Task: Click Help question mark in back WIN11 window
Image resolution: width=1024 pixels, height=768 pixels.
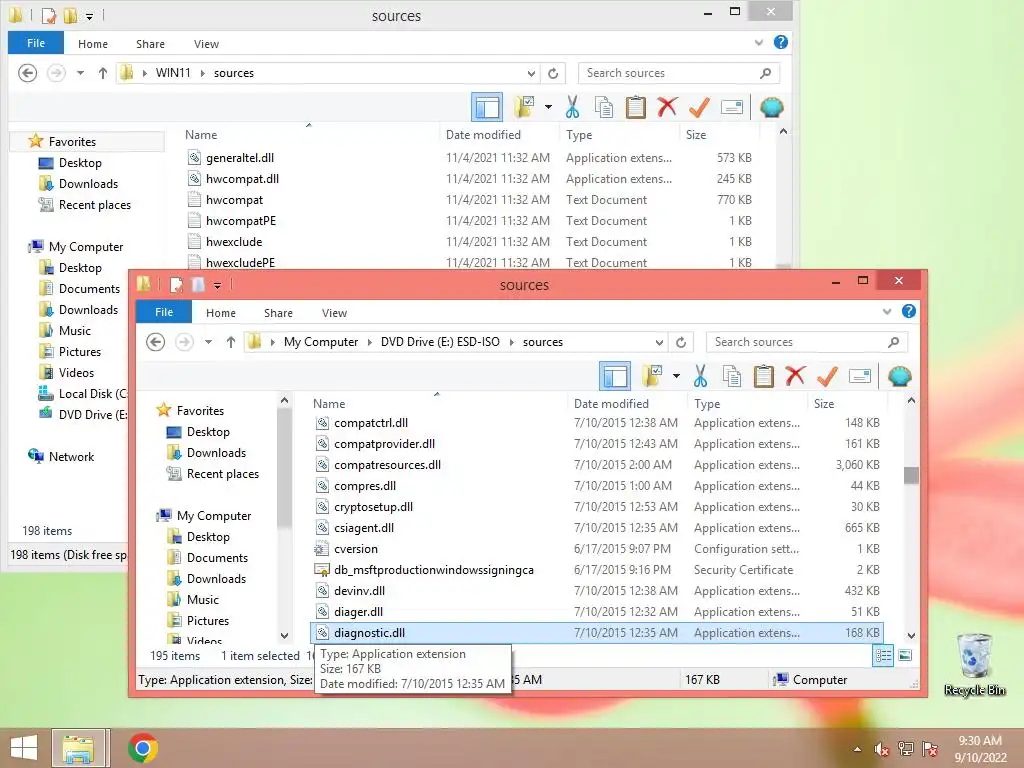Action: pyautogui.click(x=780, y=42)
